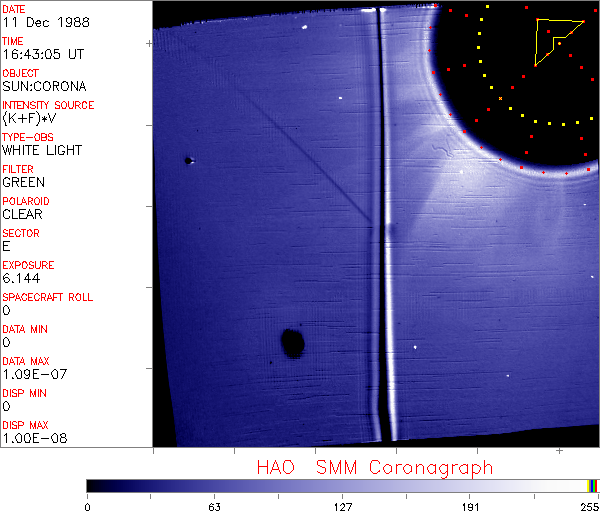Click the DATE label
The image size is (600, 512).
(x=14, y=9)
